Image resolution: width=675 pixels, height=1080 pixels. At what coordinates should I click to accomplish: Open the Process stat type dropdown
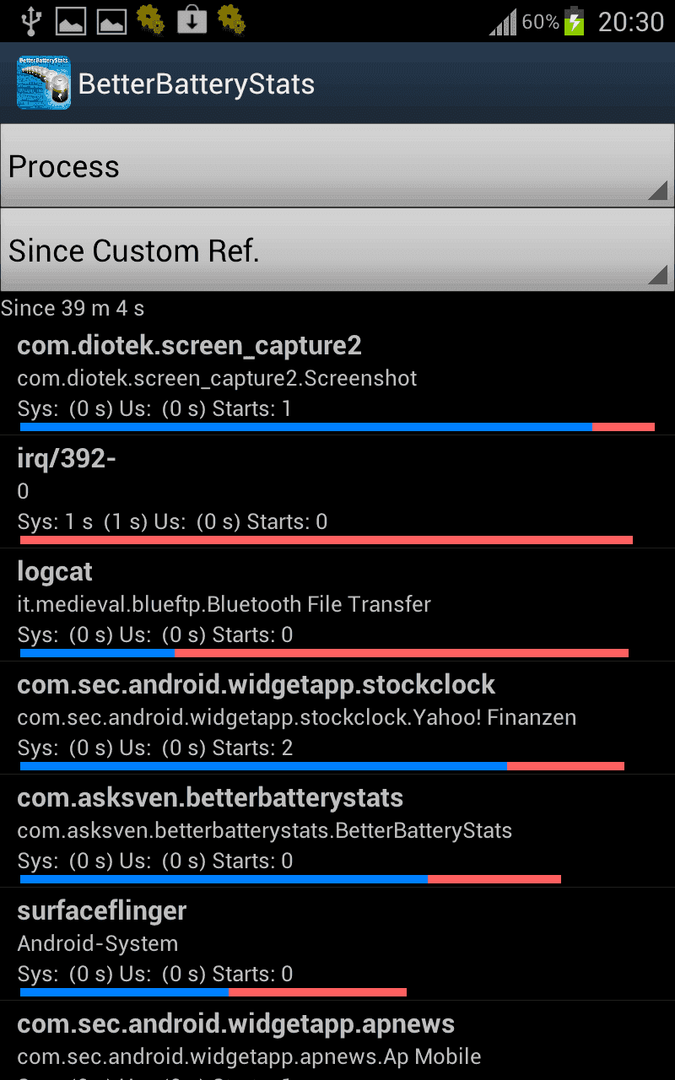(338, 166)
